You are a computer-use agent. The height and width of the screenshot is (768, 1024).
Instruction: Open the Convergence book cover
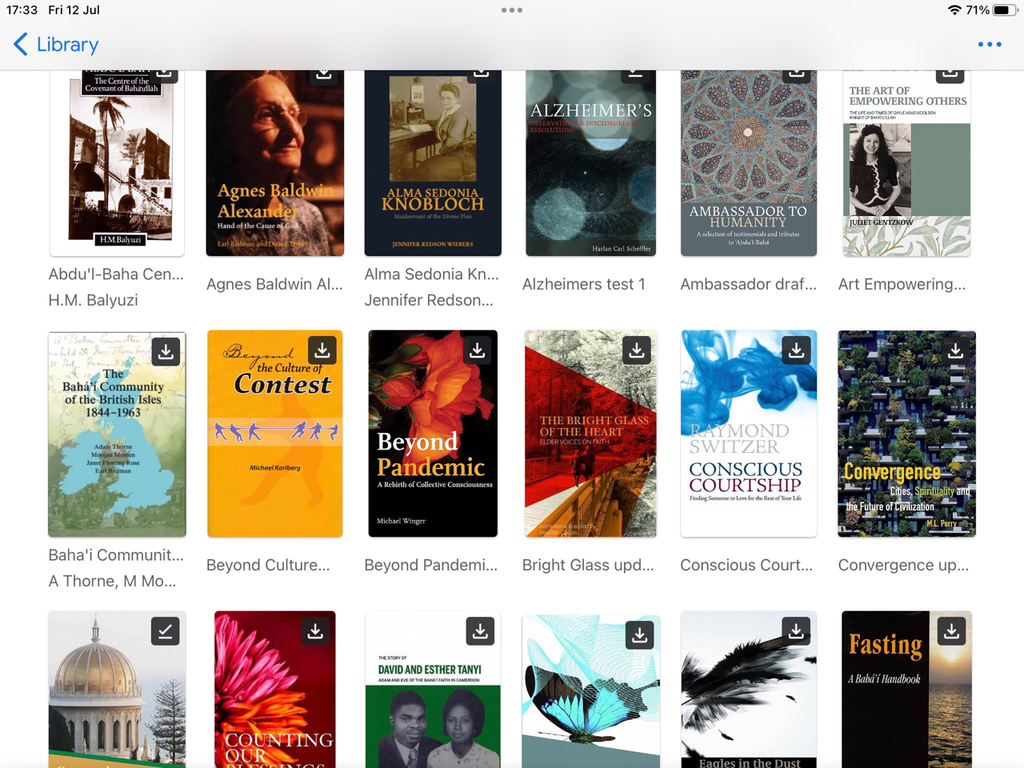906,434
